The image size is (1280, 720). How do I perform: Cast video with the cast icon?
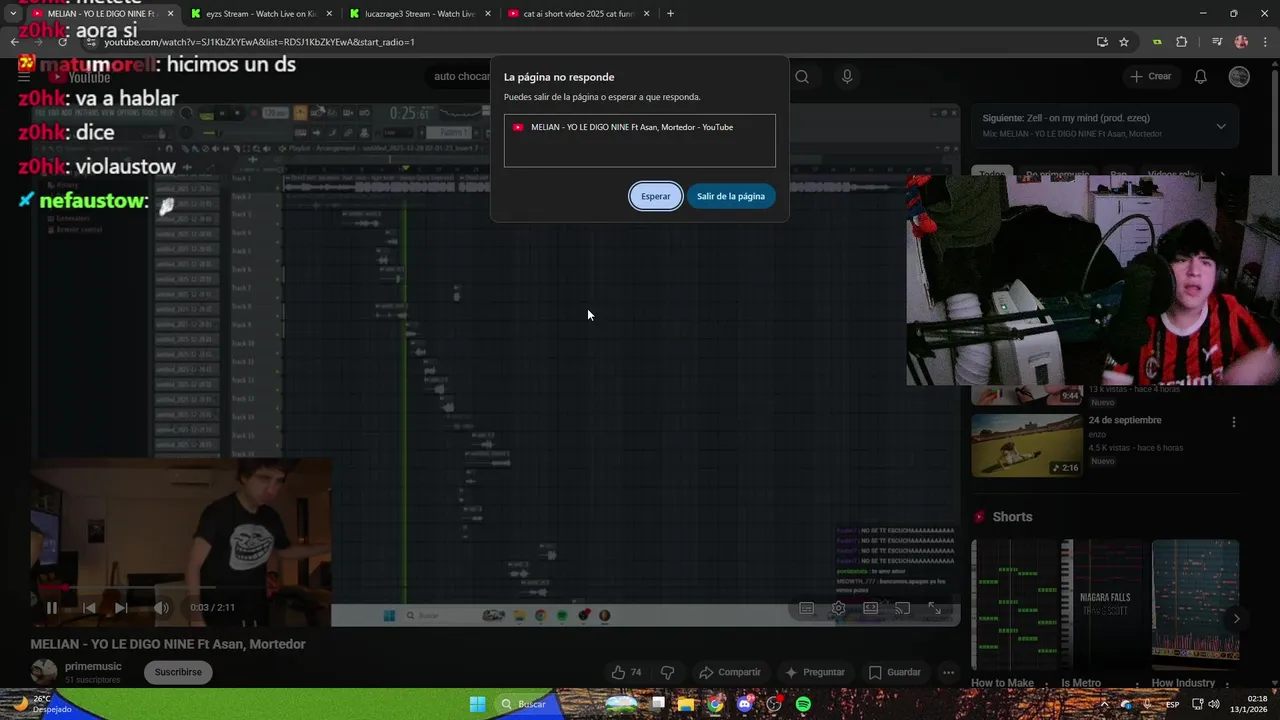tap(902, 608)
